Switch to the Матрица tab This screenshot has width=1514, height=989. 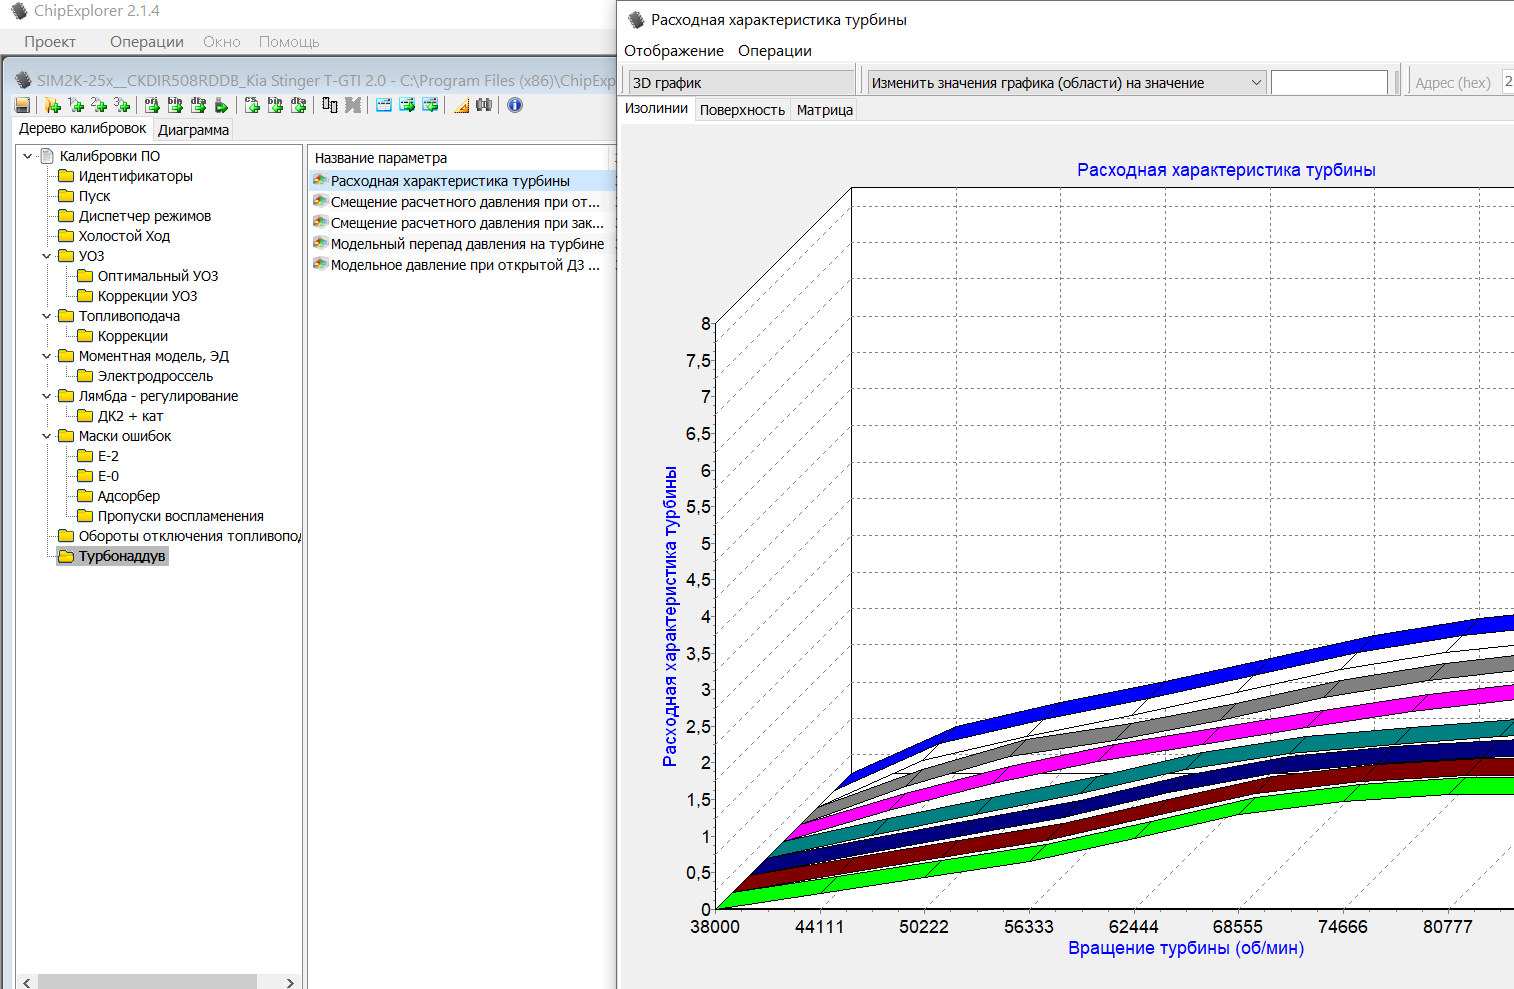824,110
